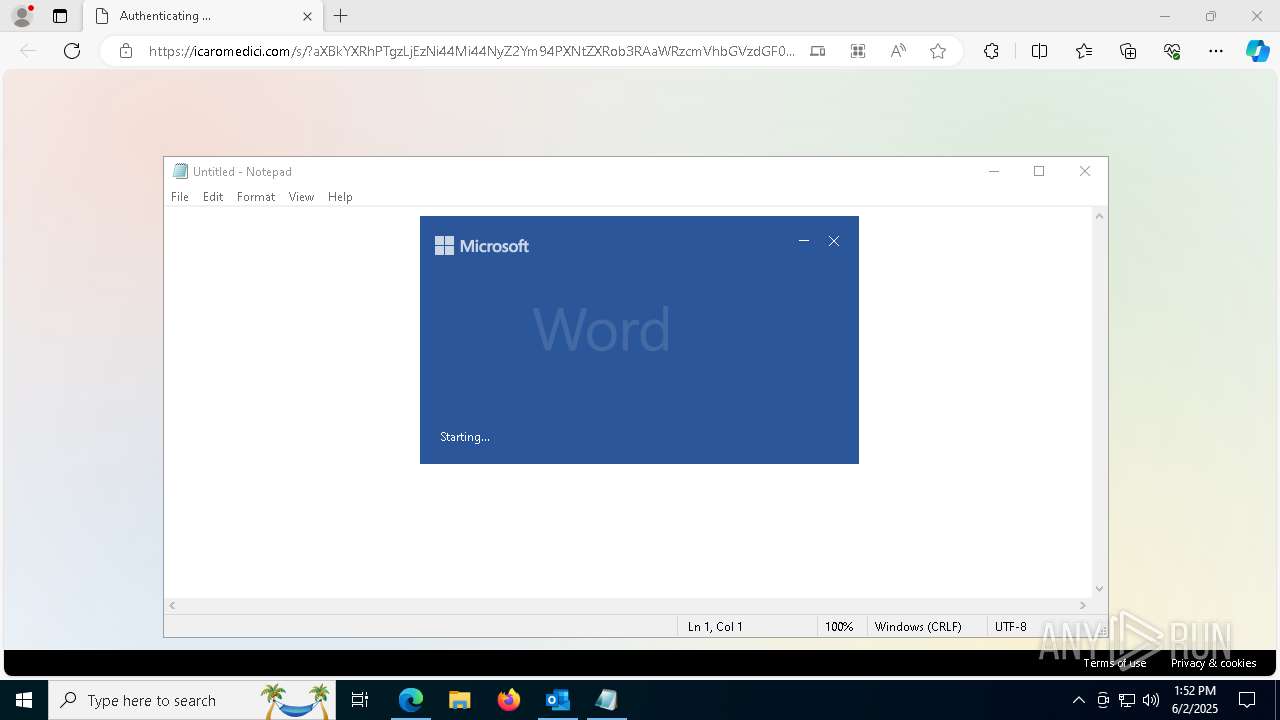Open the Extensions puzzle icon
The height and width of the screenshot is (720, 1280).
[x=991, y=51]
